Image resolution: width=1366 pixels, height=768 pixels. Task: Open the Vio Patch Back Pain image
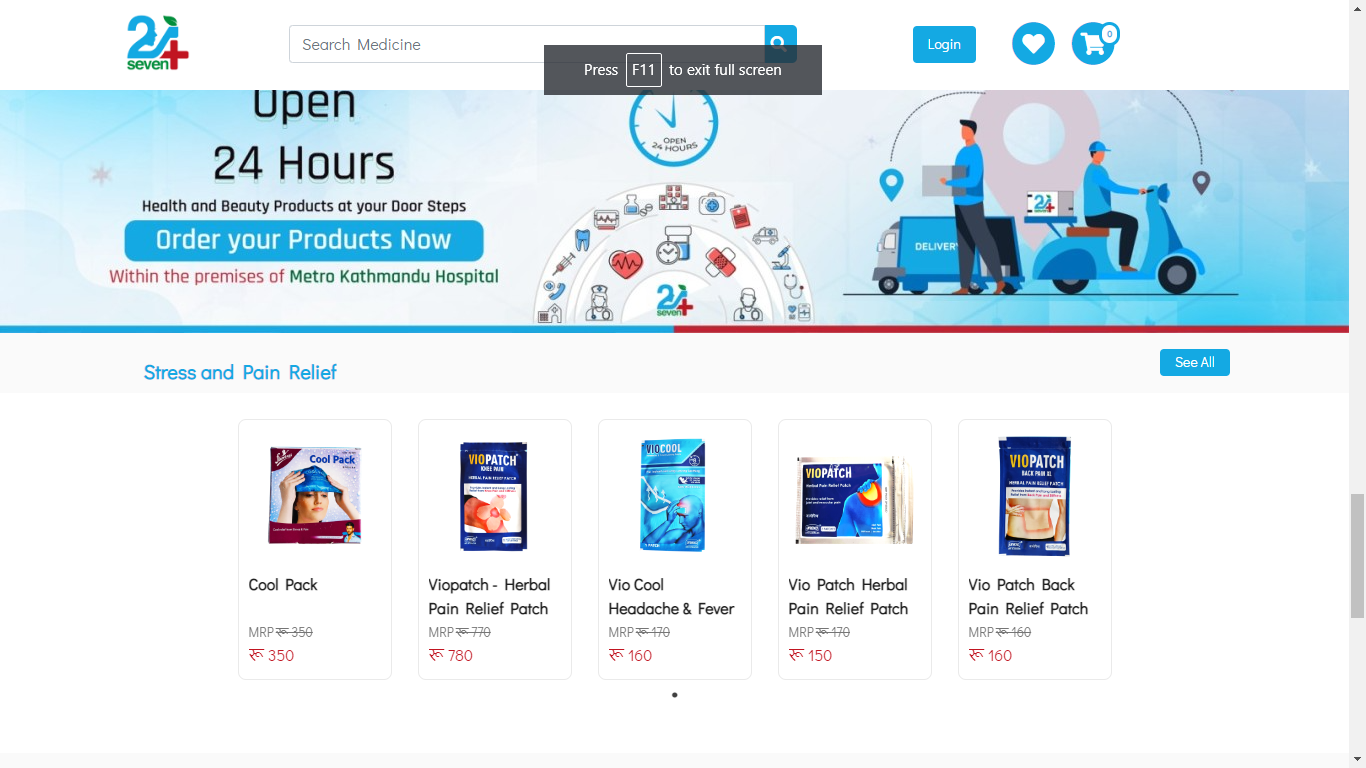click(1035, 496)
